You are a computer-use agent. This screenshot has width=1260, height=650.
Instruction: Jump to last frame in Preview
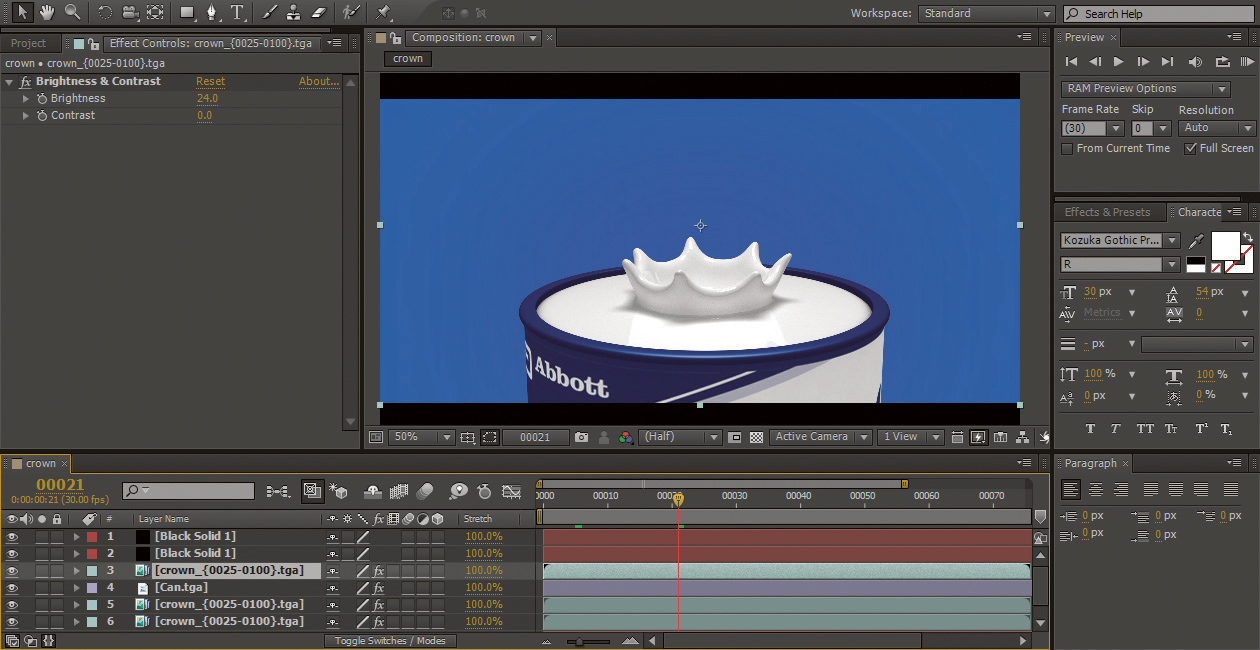click(x=1169, y=62)
